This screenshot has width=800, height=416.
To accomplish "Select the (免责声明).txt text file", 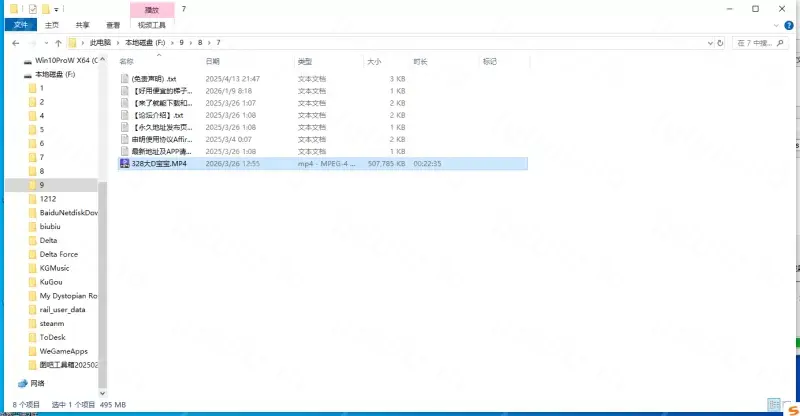I will point(152,78).
